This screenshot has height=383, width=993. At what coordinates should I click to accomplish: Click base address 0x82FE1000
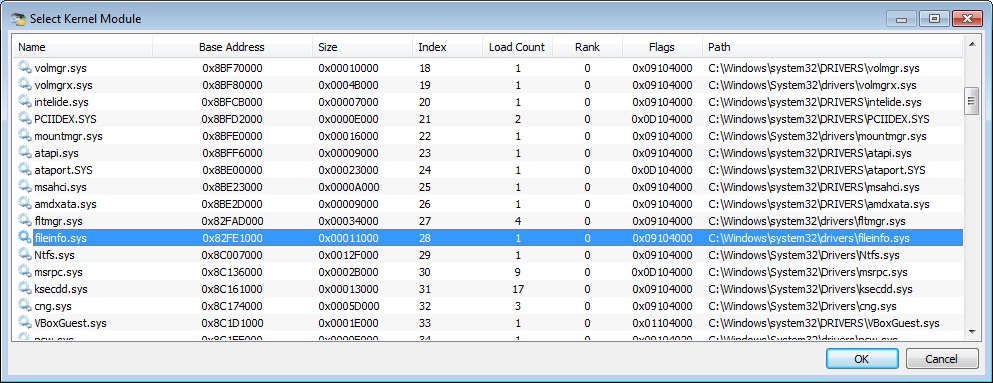click(x=232, y=238)
